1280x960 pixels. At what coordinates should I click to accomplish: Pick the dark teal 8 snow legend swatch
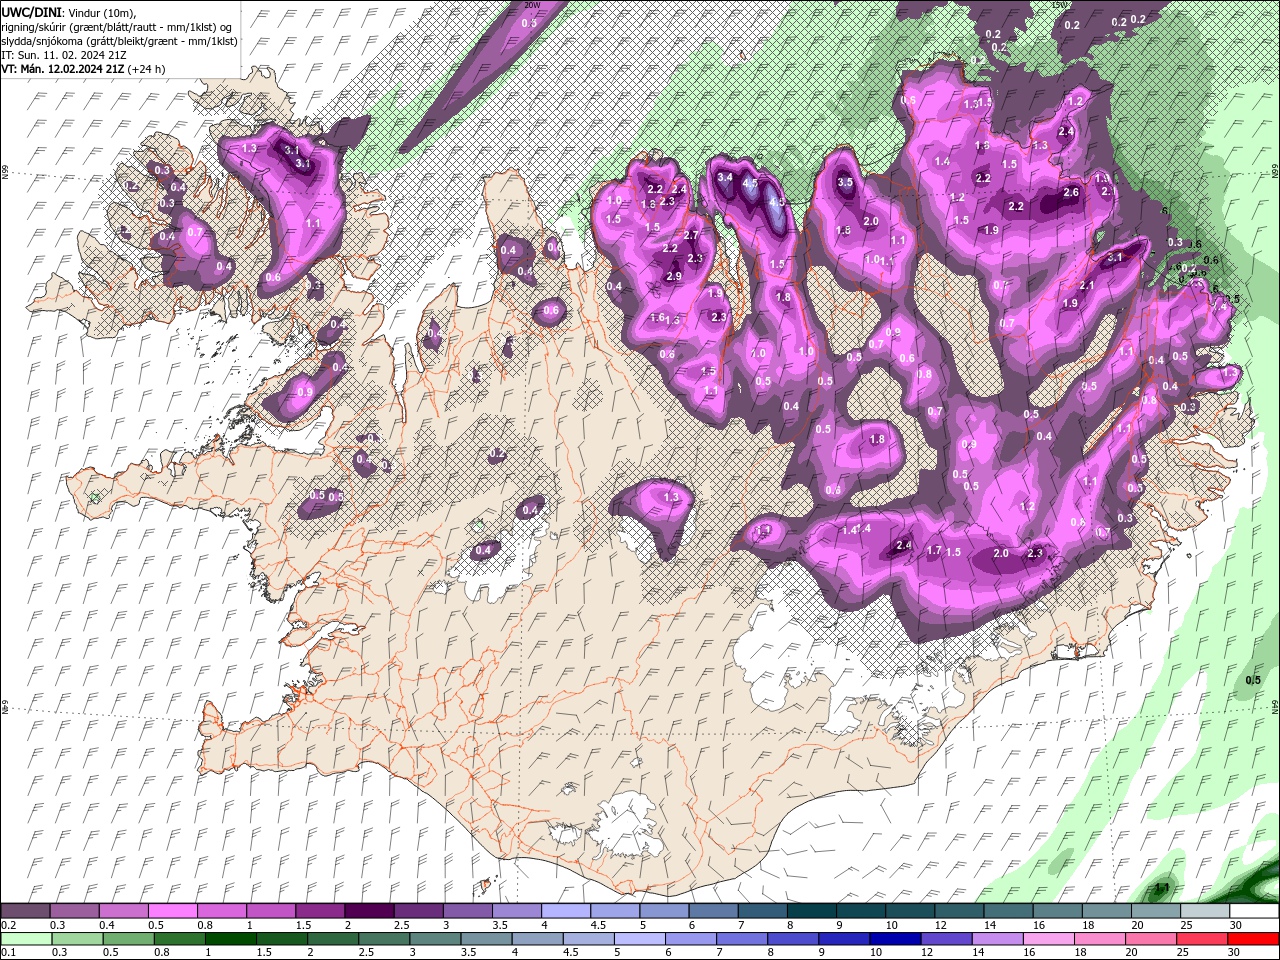coord(812,911)
